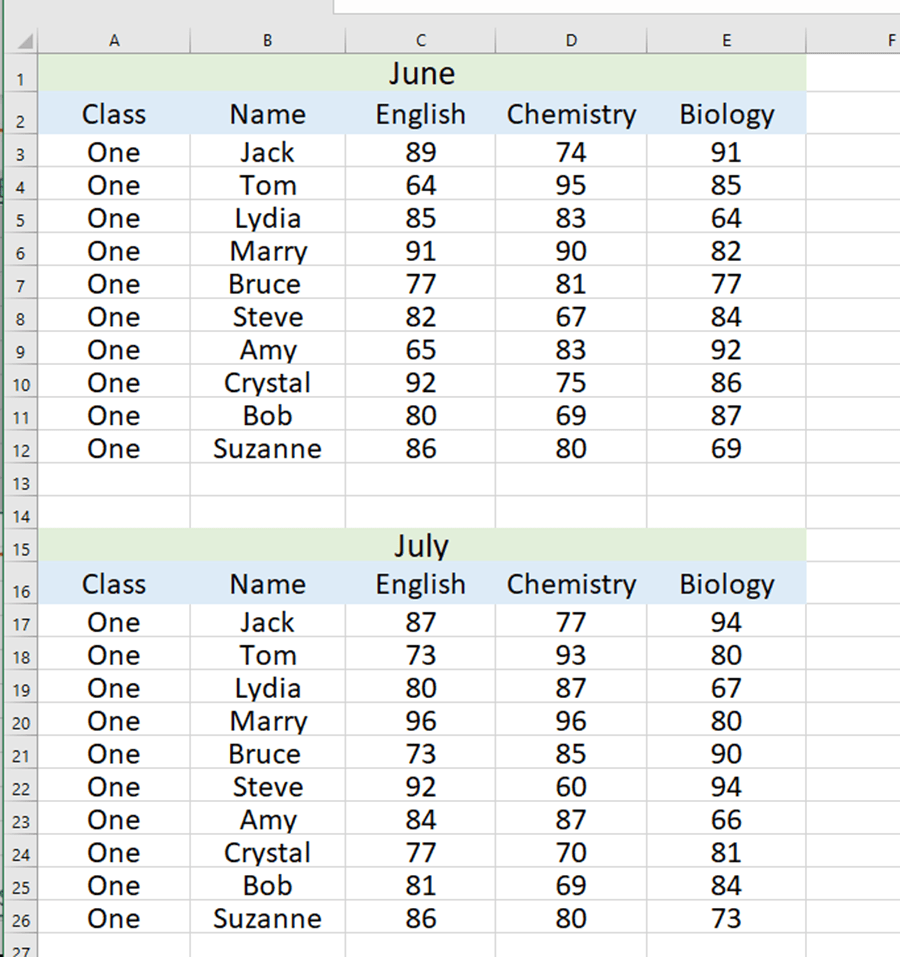
Task: Click the June title cell
Action: pyautogui.click(x=420, y=73)
